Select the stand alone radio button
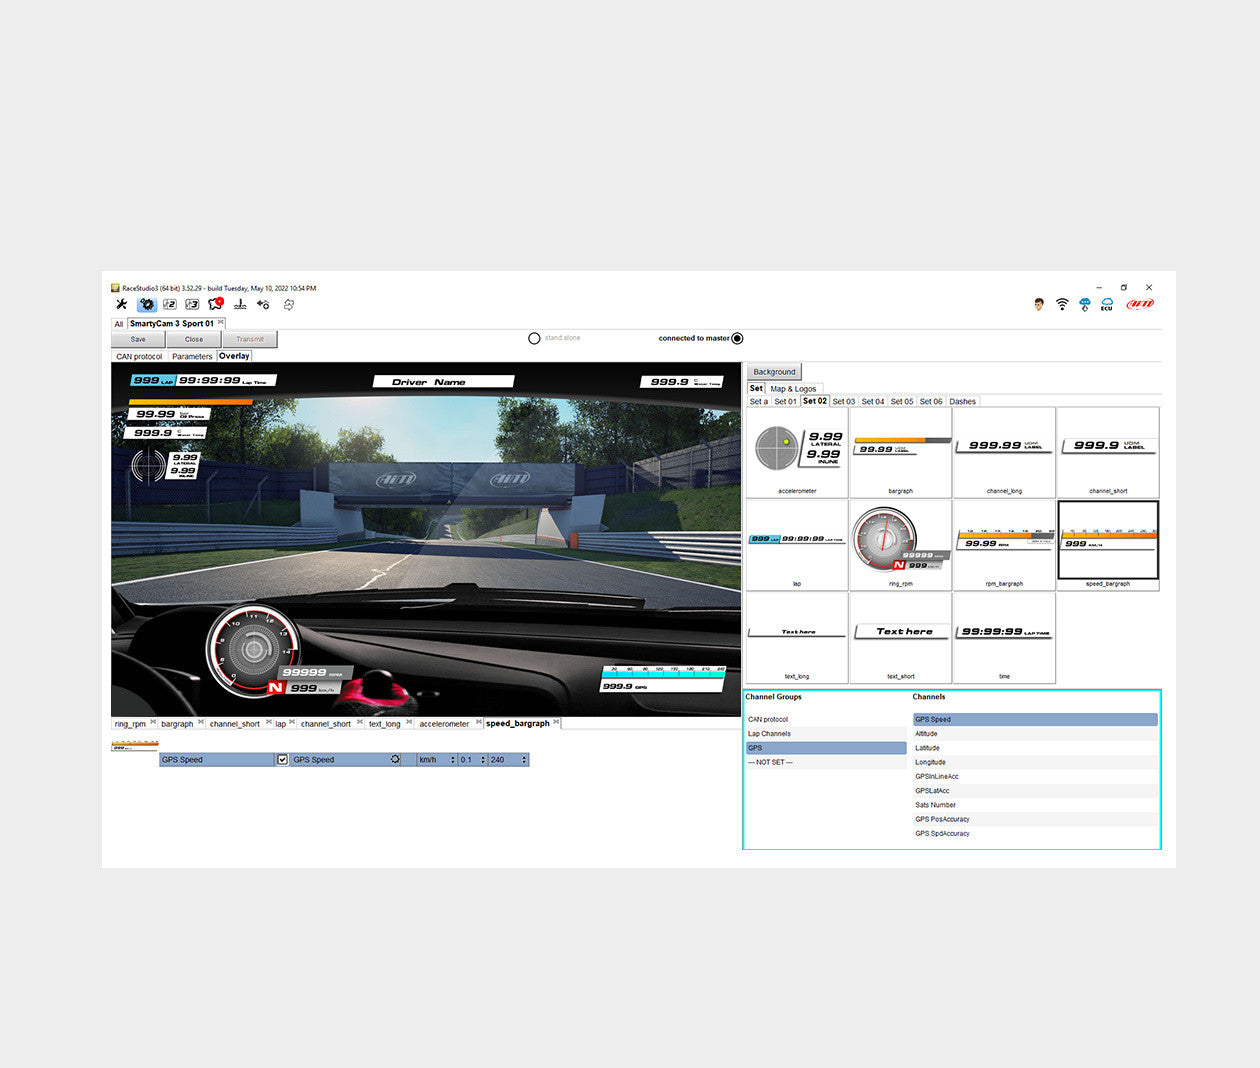 (534, 338)
